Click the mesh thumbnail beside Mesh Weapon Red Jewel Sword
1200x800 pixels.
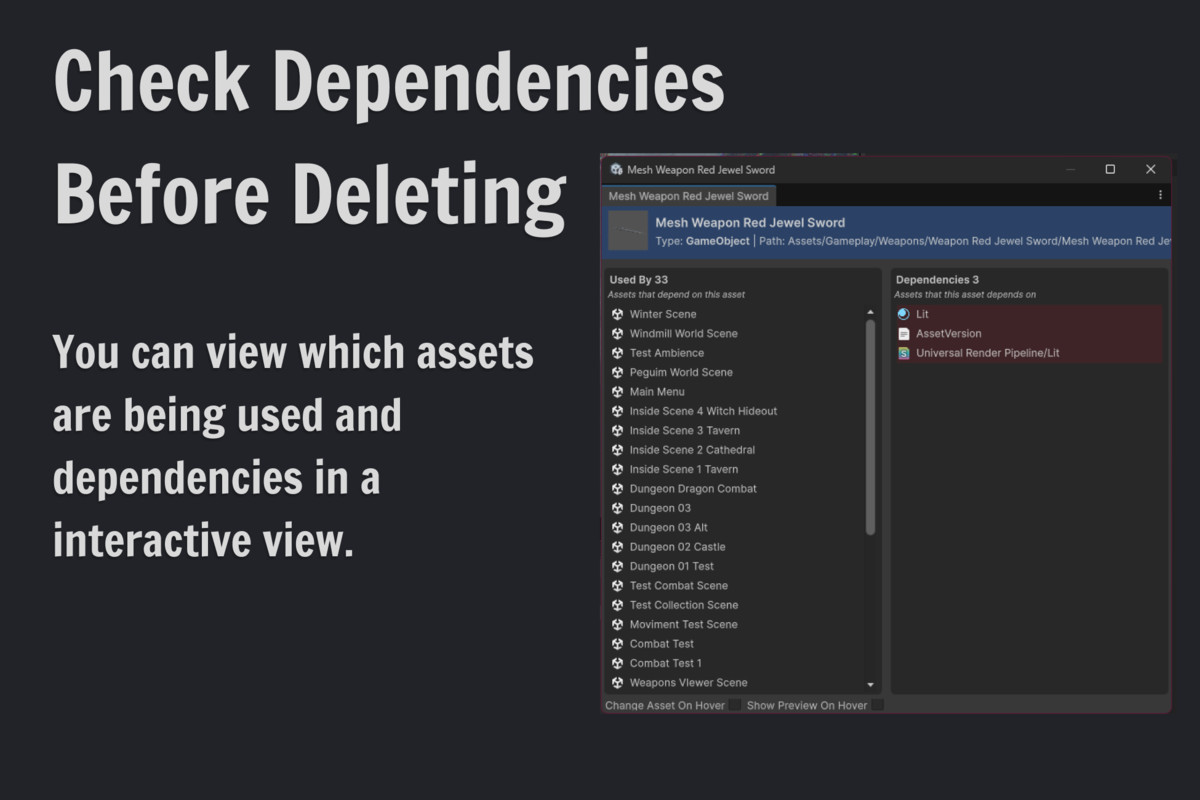pyautogui.click(x=630, y=231)
